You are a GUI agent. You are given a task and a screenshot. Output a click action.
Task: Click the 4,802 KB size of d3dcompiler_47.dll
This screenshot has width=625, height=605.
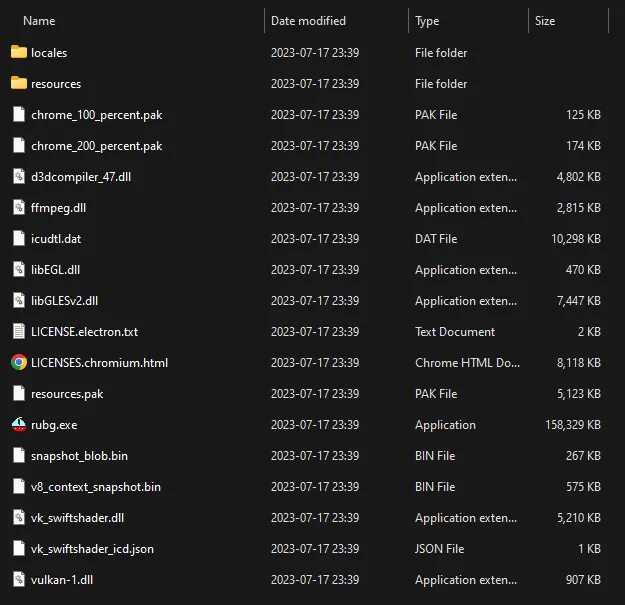(578, 177)
